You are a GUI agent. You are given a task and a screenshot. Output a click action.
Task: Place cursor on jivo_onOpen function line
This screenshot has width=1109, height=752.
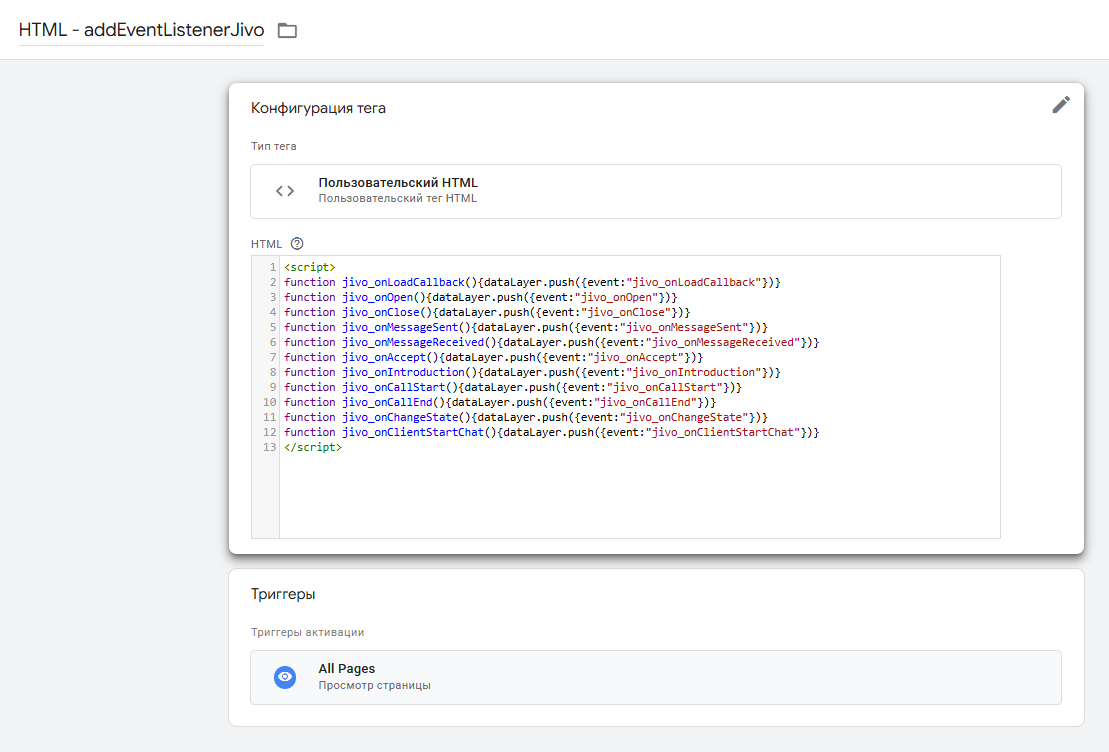point(480,297)
